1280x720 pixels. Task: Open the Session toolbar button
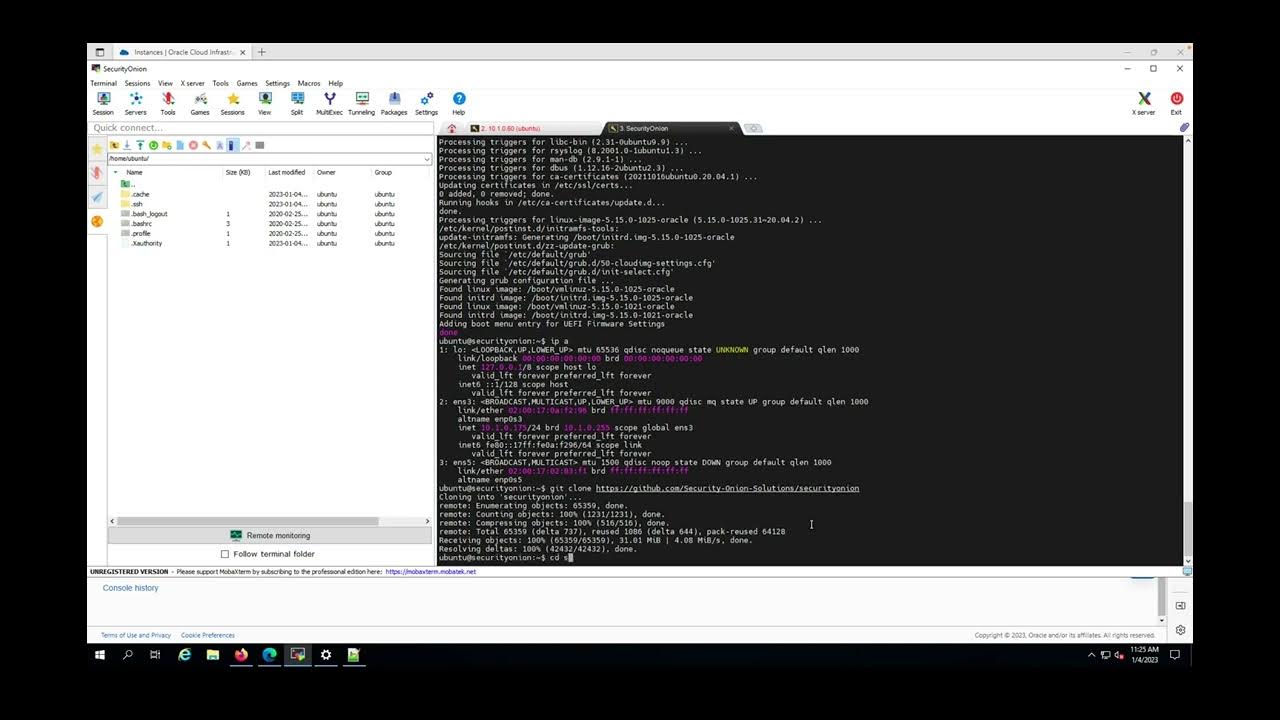click(103, 103)
